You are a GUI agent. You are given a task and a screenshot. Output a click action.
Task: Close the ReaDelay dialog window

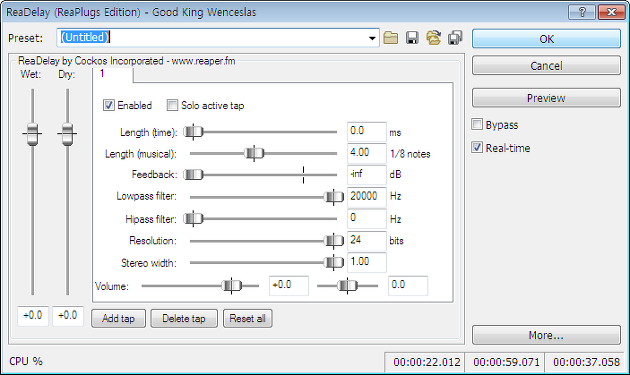click(x=611, y=12)
